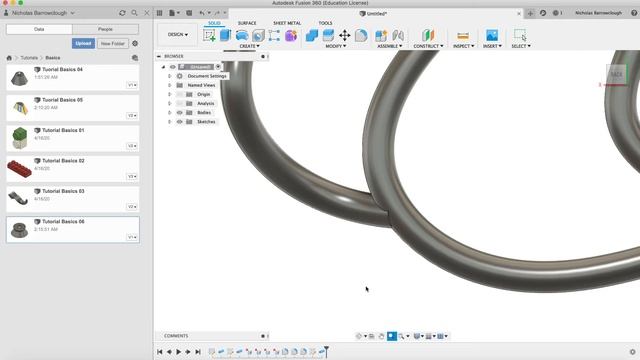This screenshot has width=640, height=360.
Task: Refresh the data panel
Action: pyautogui.click(x=122, y=13)
